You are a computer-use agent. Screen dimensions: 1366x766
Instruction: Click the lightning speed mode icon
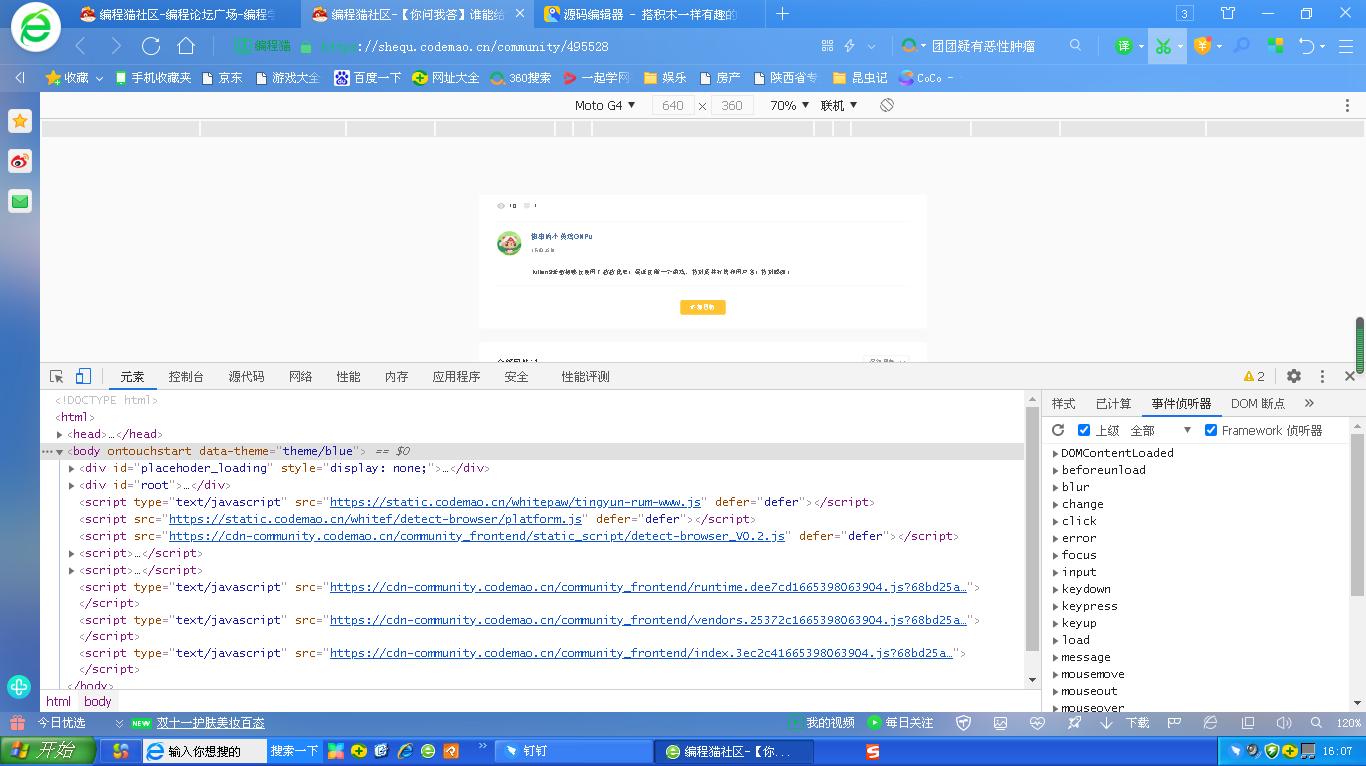(850, 46)
